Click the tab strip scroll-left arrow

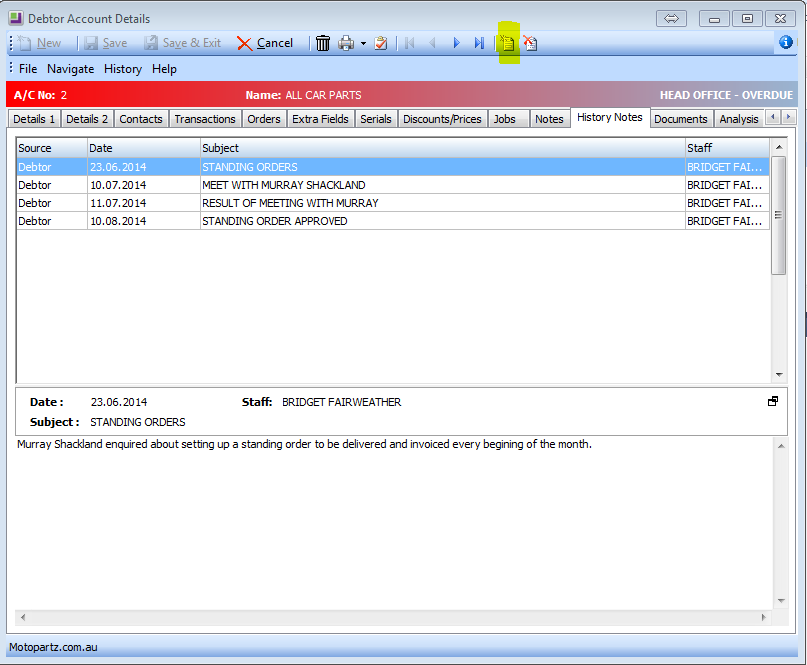773,117
